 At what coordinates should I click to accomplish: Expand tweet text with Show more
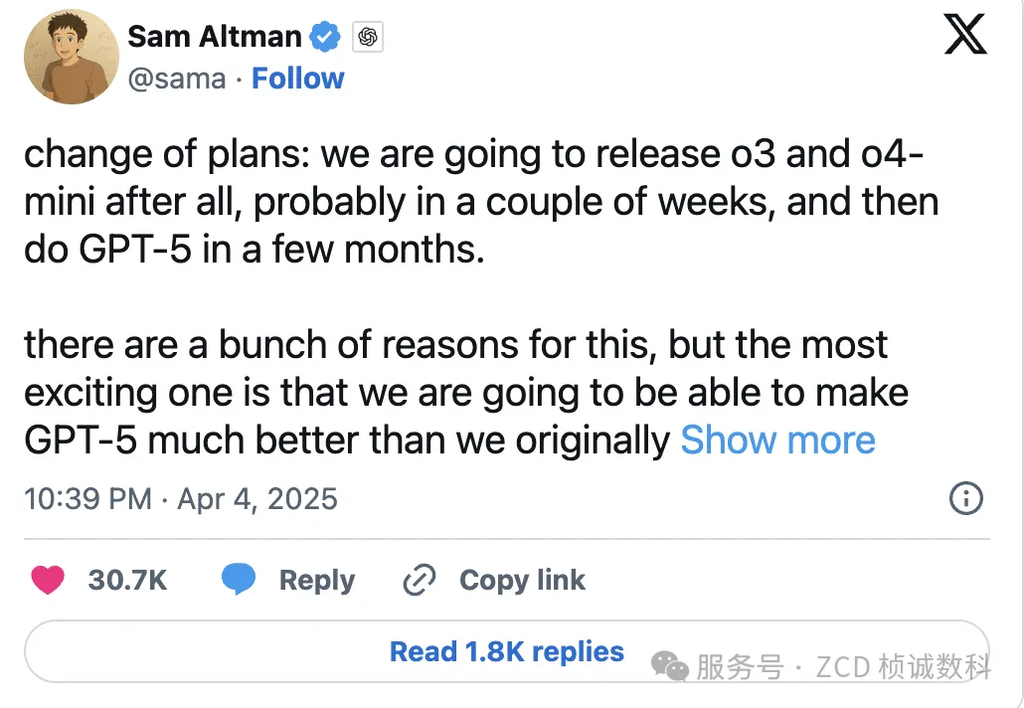777,440
